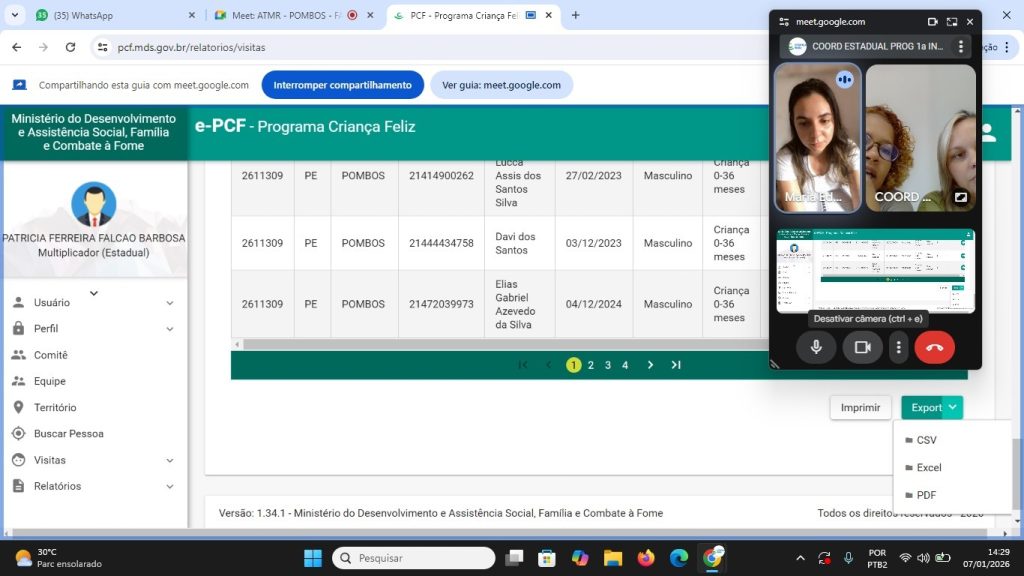Select Excel export option
The width and height of the screenshot is (1024, 576).
coord(928,467)
